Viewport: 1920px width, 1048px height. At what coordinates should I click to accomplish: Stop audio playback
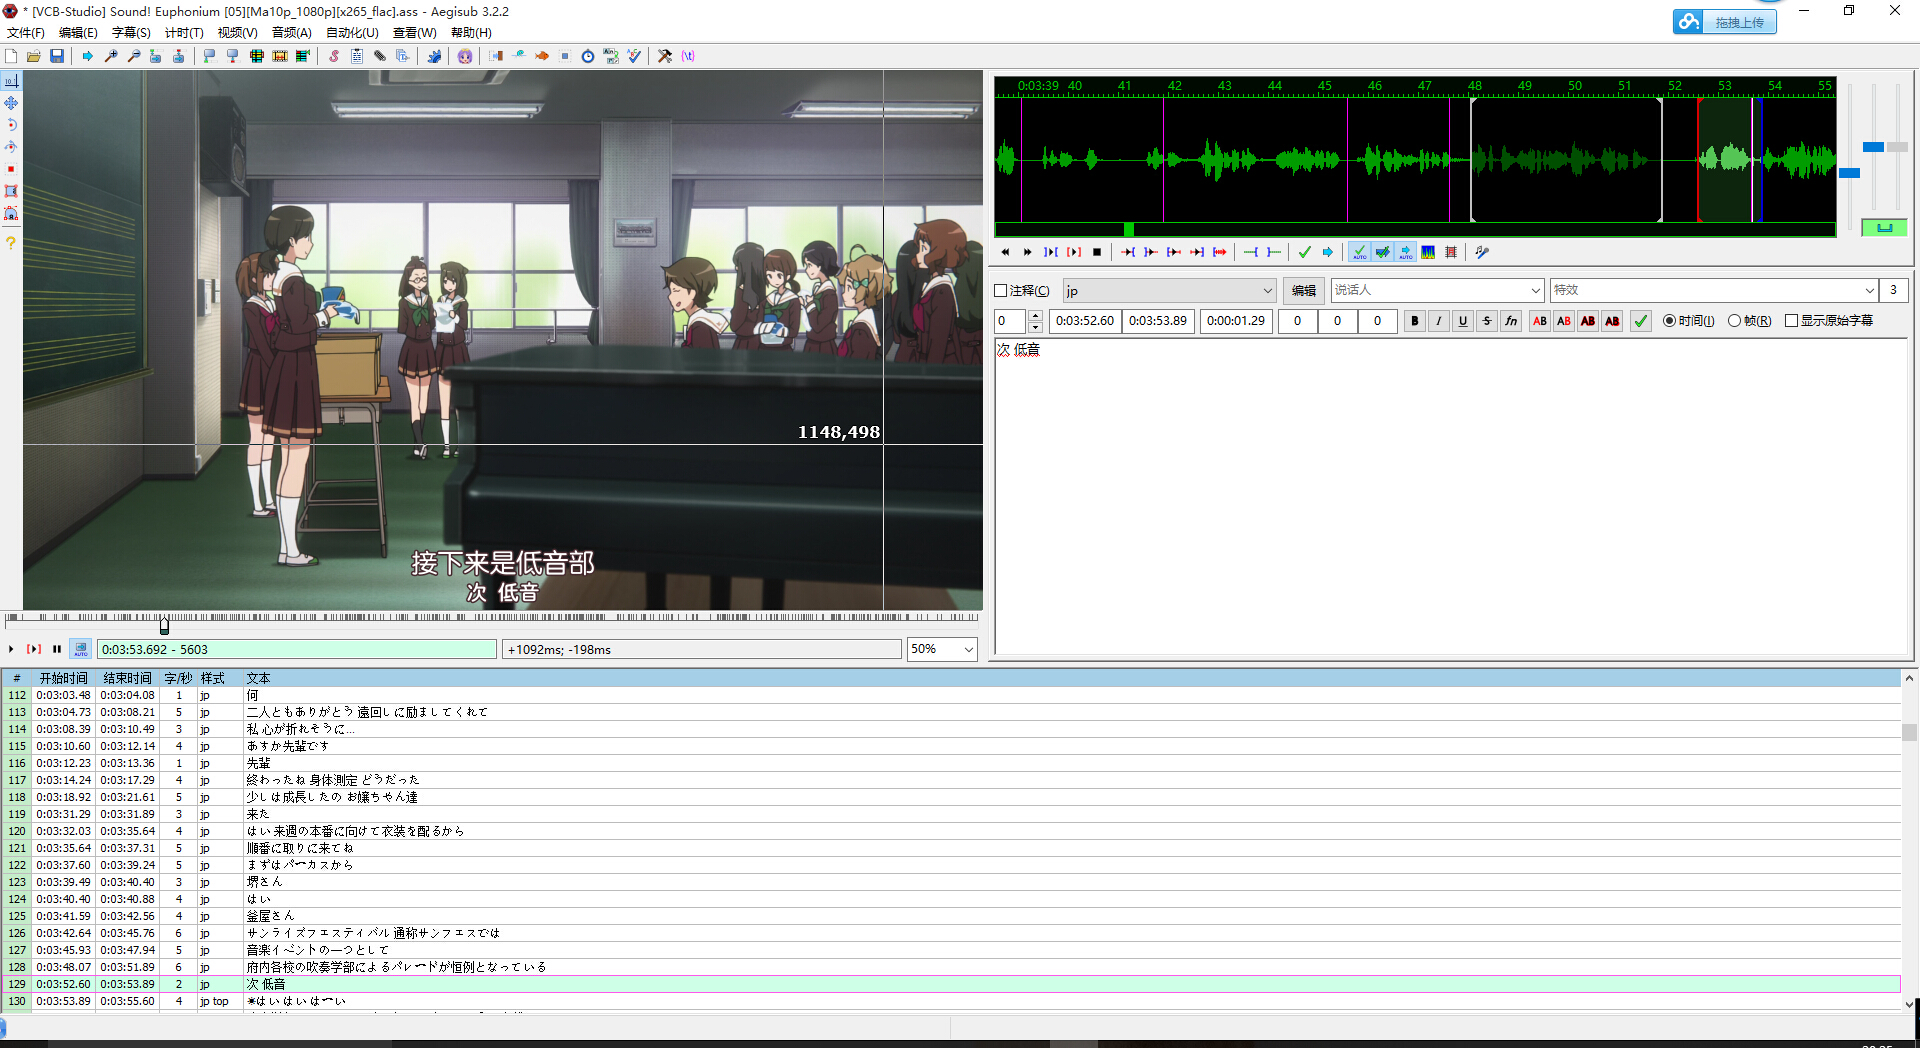[x=1097, y=252]
